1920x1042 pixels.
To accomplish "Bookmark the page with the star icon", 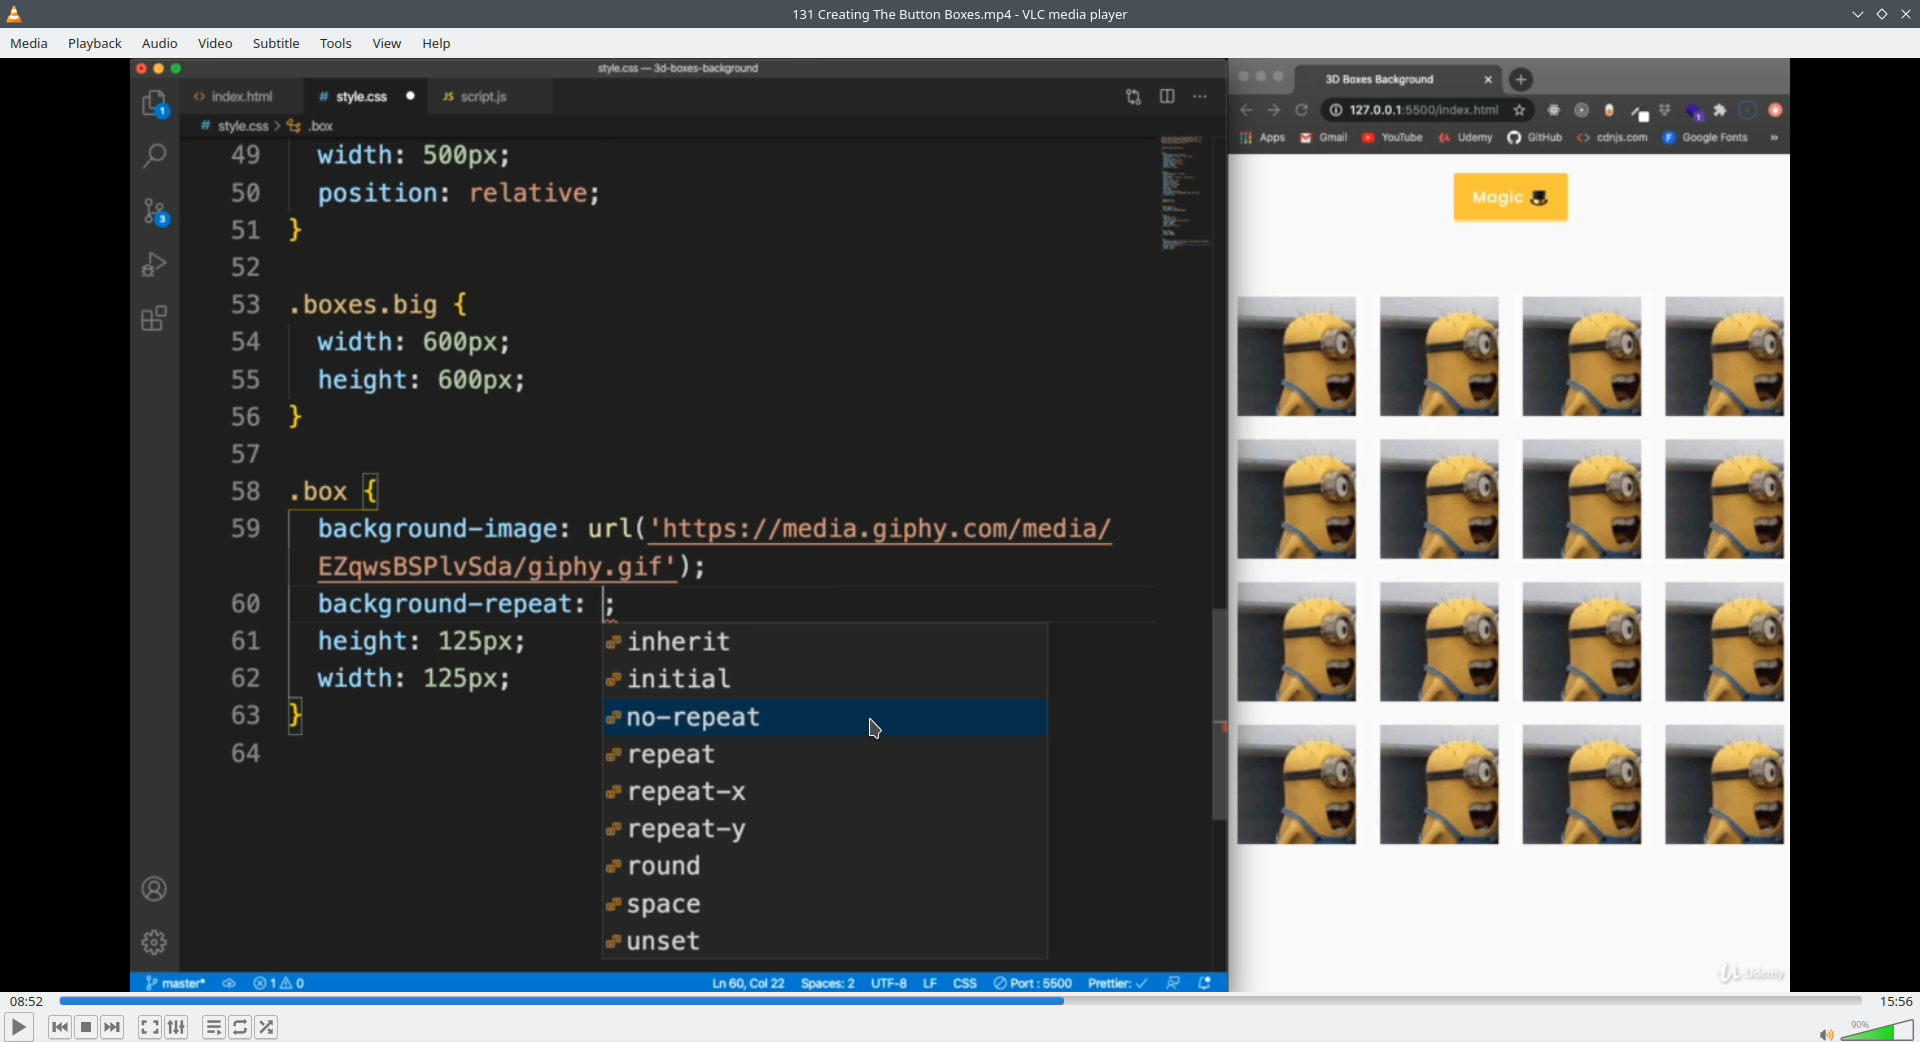I will coord(1519,110).
